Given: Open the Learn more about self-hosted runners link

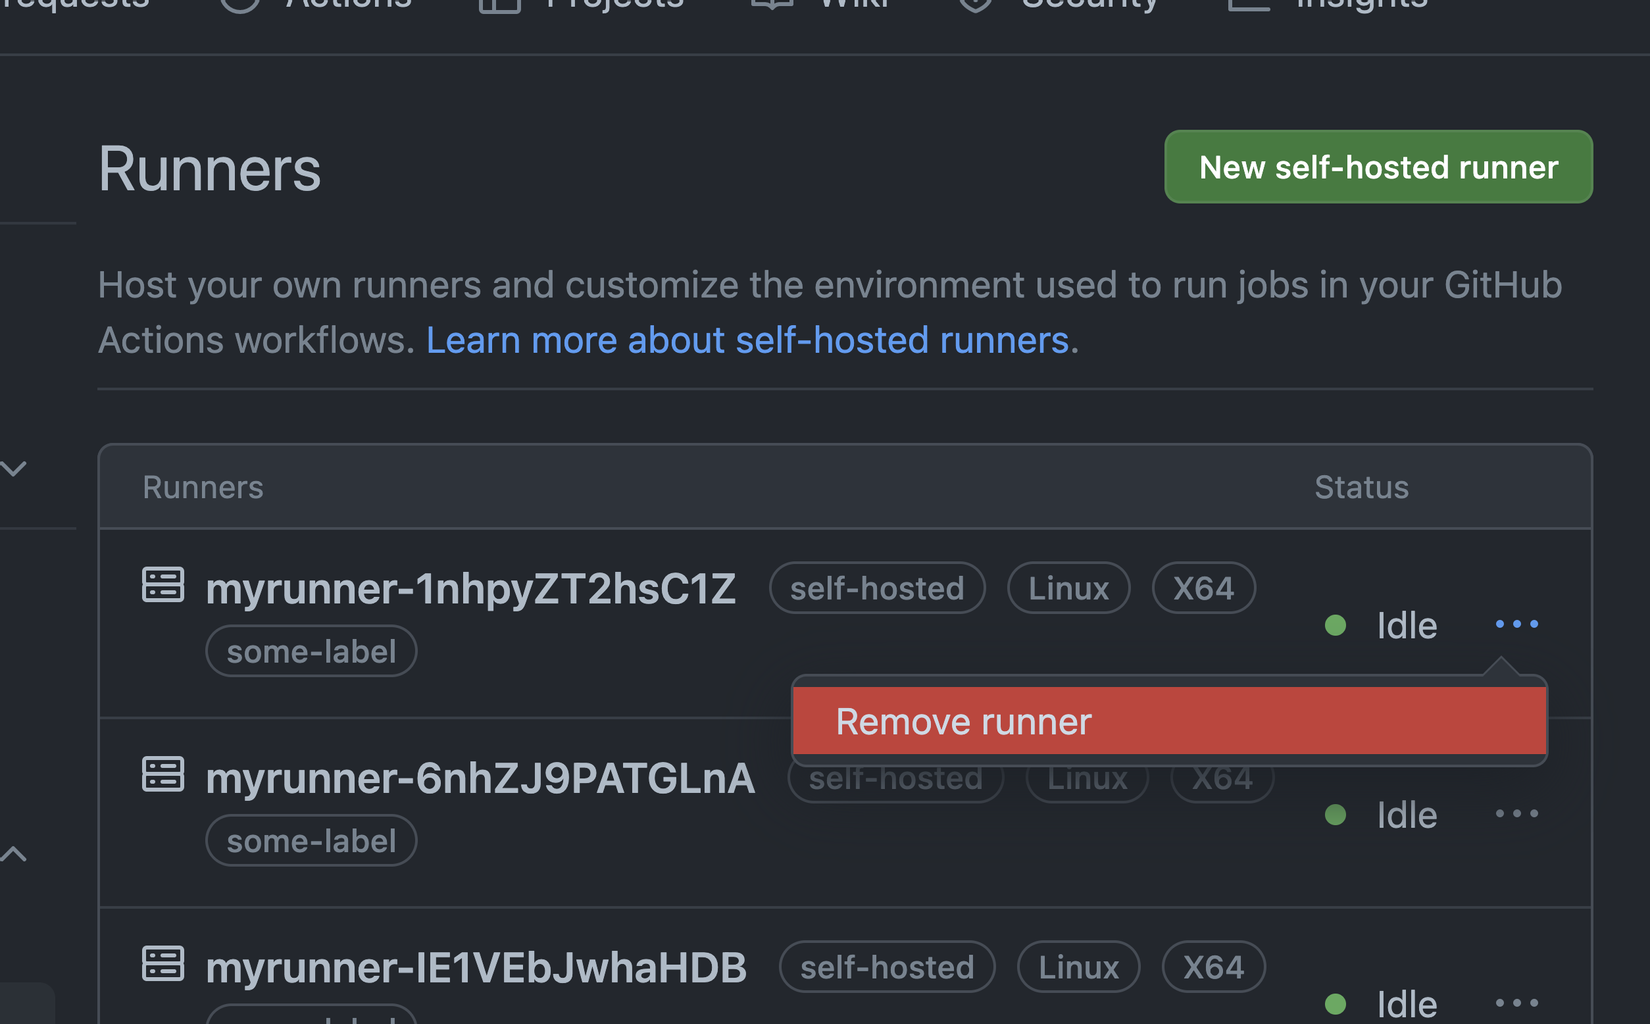Looking at the screenshot, I should (x=748, y=340).
